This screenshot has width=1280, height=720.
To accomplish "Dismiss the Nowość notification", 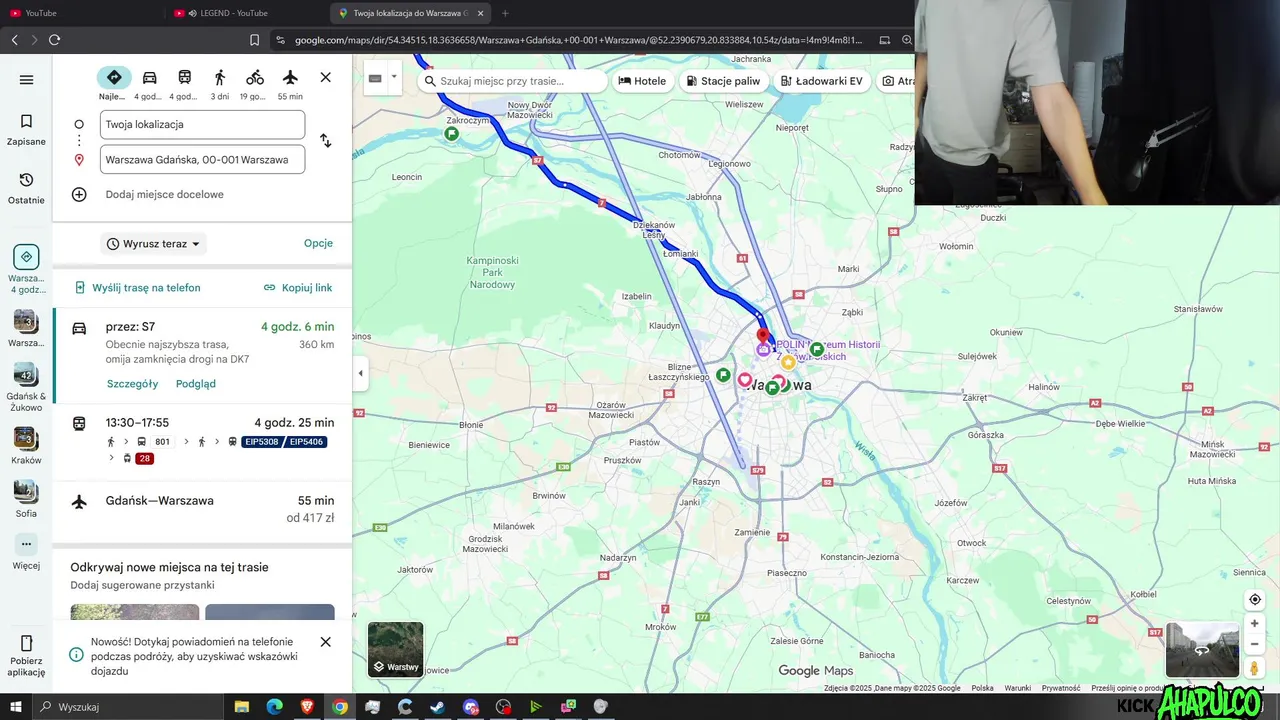I will (325, 642).
